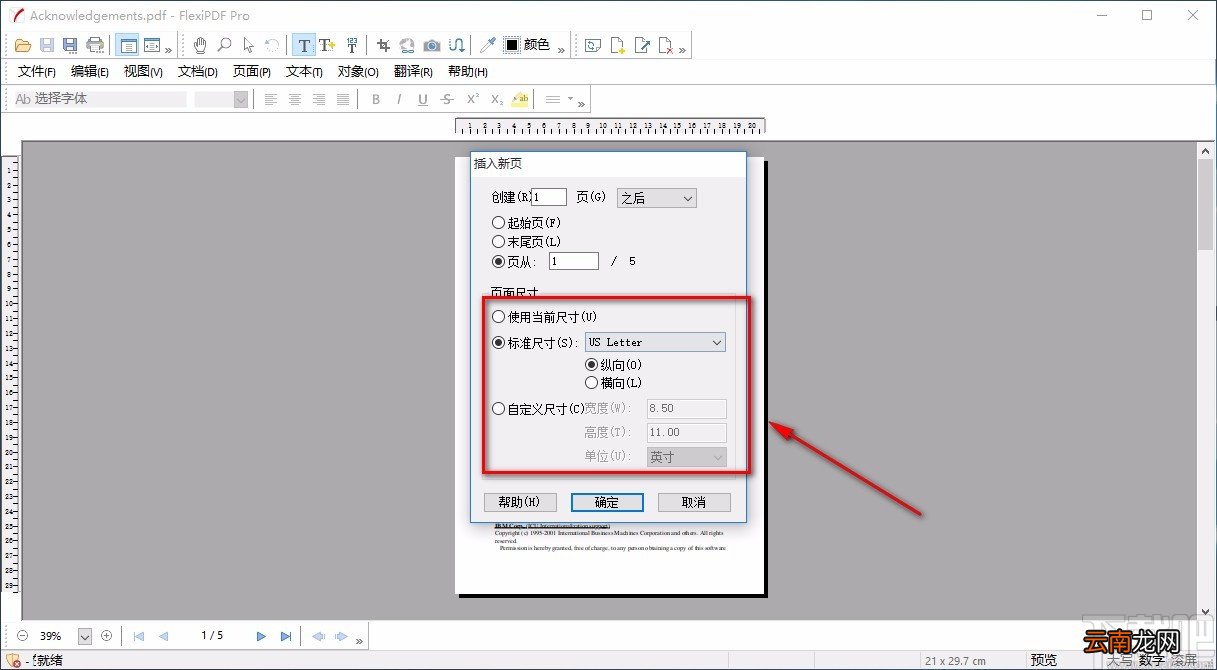
Task: Open the 文件(F) menu
Action: [x=37, y=72]
